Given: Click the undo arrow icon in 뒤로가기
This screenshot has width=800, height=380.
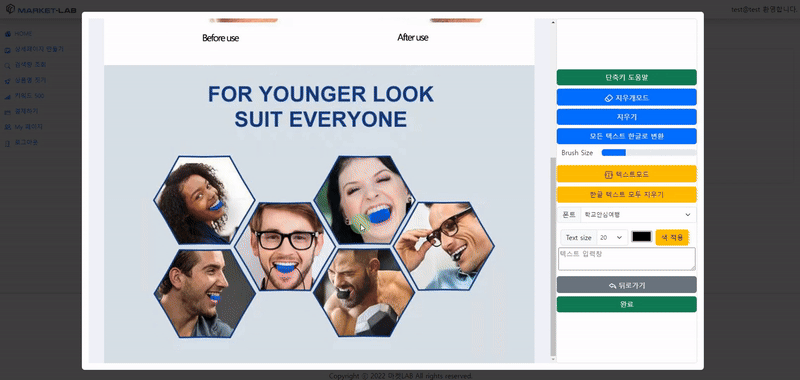Looking at the screenshot, I should 613,286.
